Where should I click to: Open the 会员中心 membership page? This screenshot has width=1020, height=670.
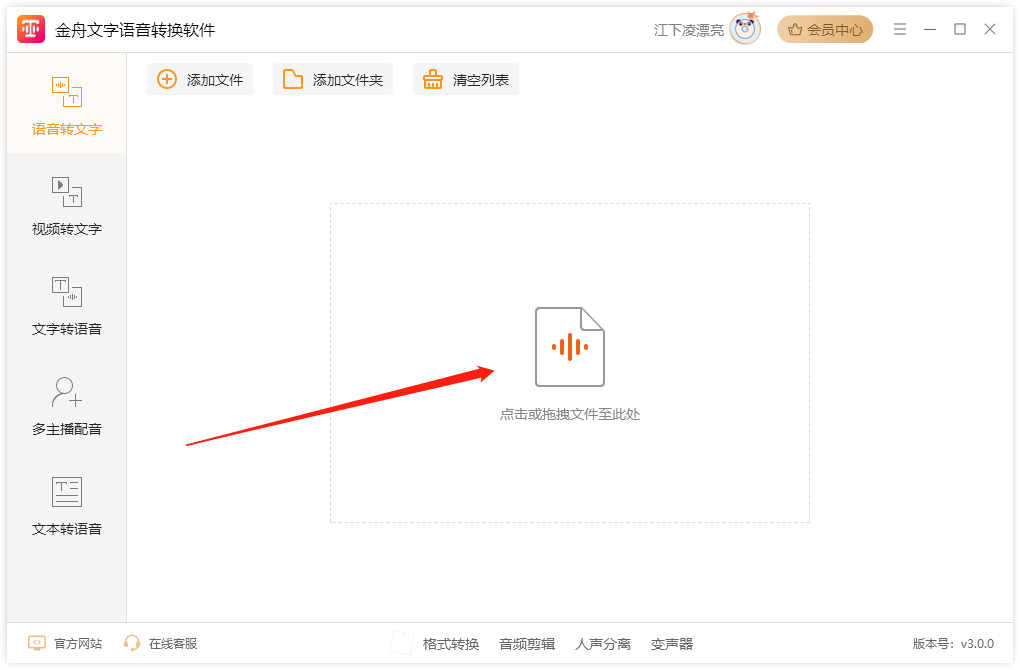point(825,29)
